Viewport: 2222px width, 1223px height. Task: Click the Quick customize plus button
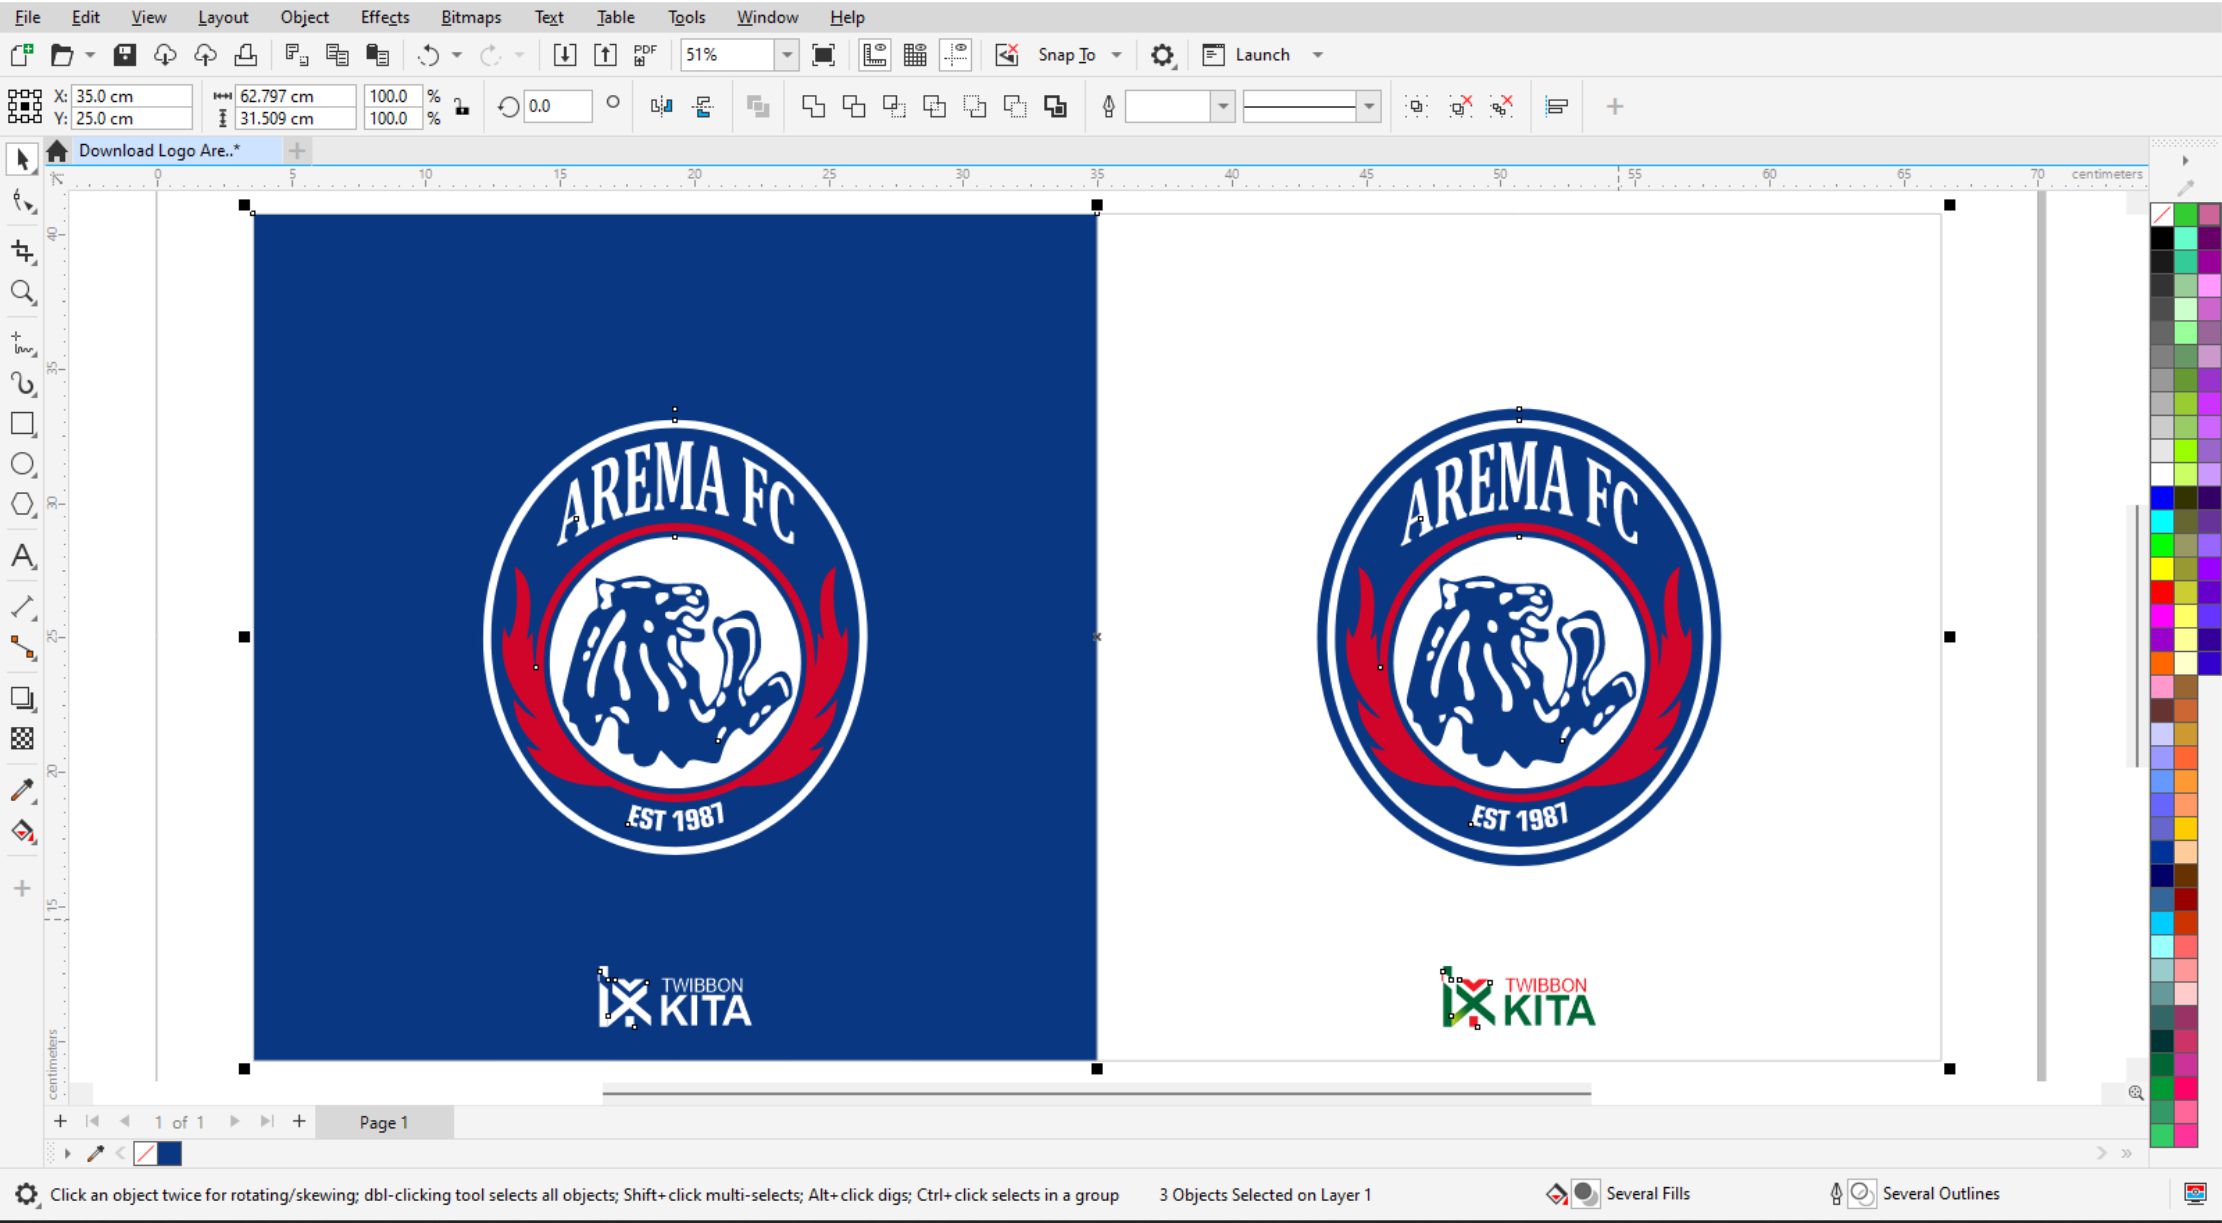(1614, 107)
